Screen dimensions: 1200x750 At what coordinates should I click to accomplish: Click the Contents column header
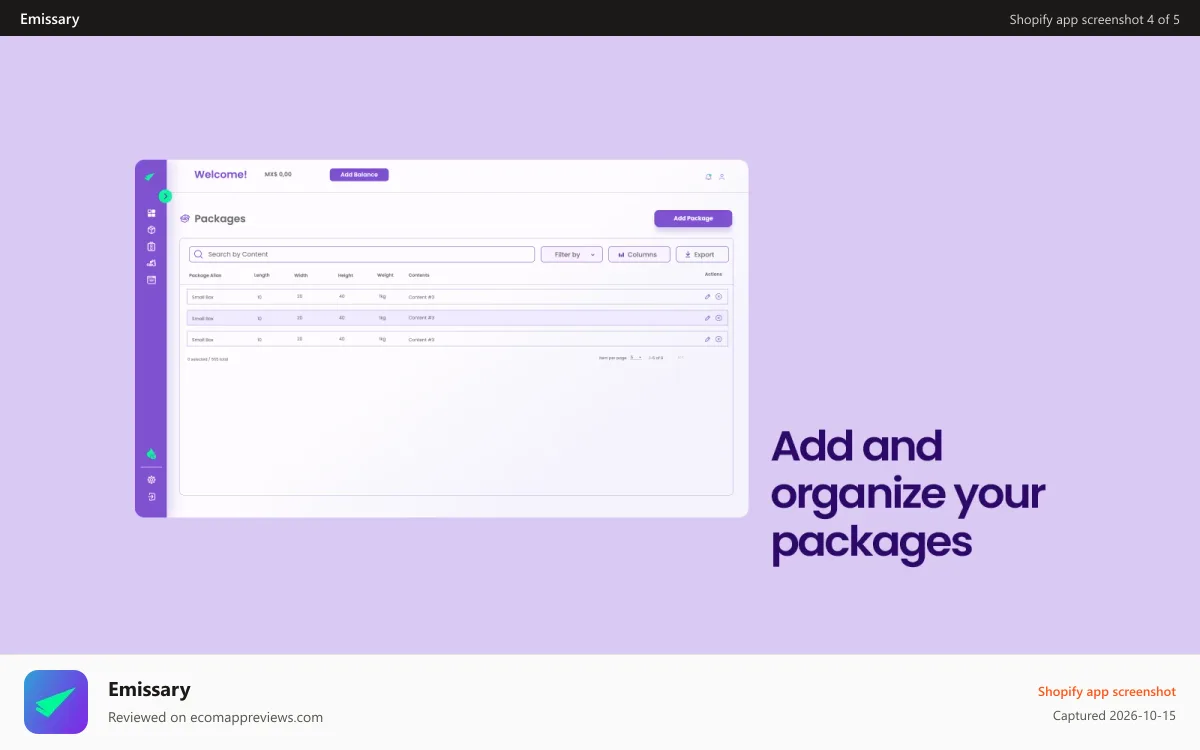click(x=419, y=275)
